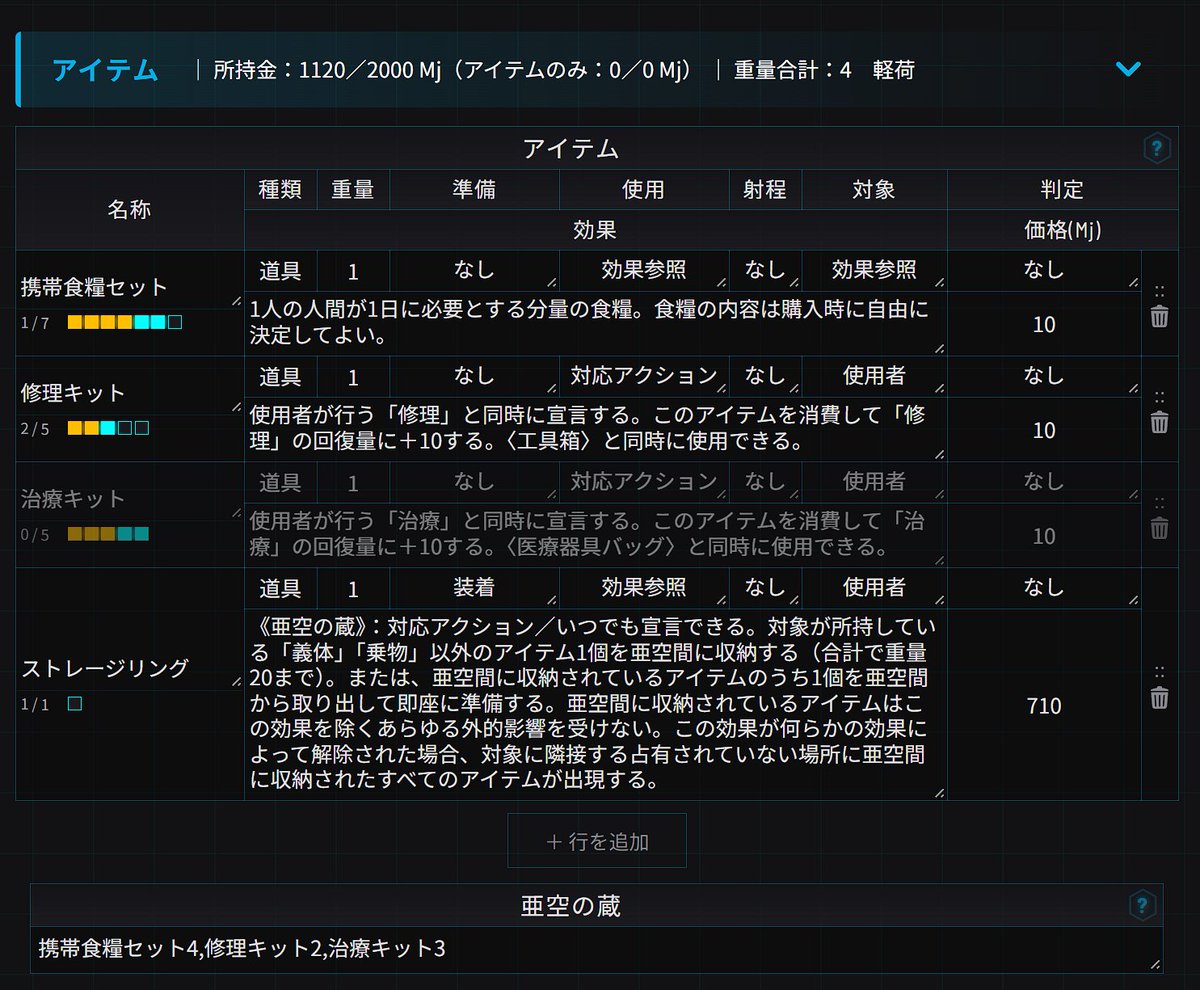Delete the 治療キット row with the trash icon
Screen dimensions: 1200x990
click(x=1159, y=528)
